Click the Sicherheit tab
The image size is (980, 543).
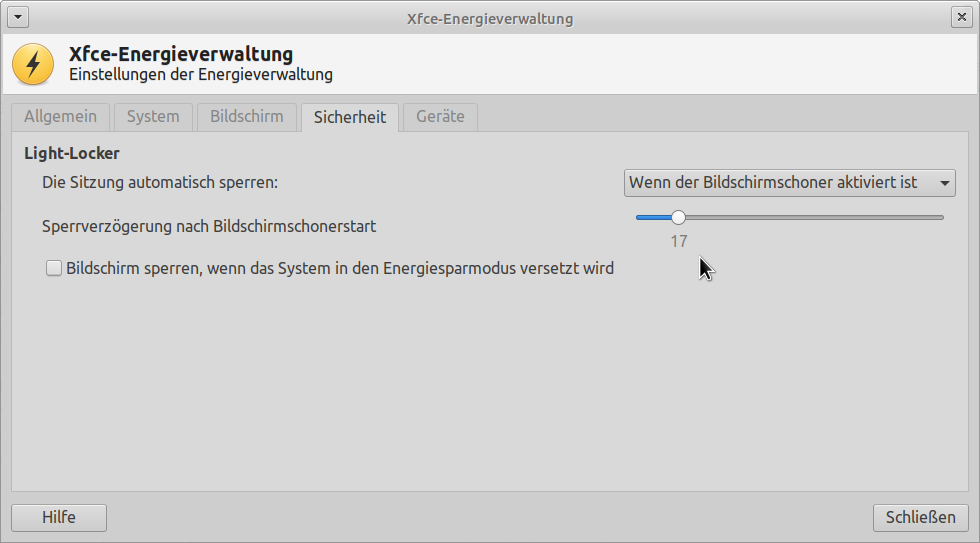coord(349,117)
